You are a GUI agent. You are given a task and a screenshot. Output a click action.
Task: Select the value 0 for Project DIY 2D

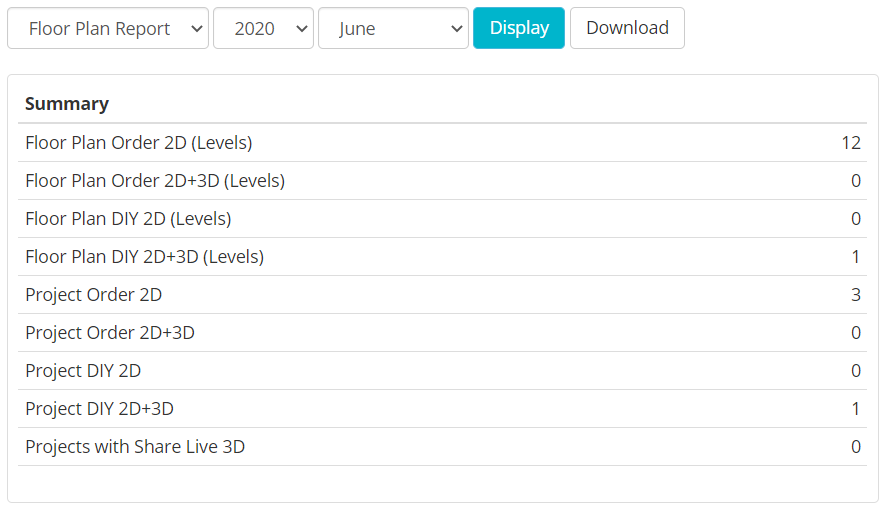point(856,371)
